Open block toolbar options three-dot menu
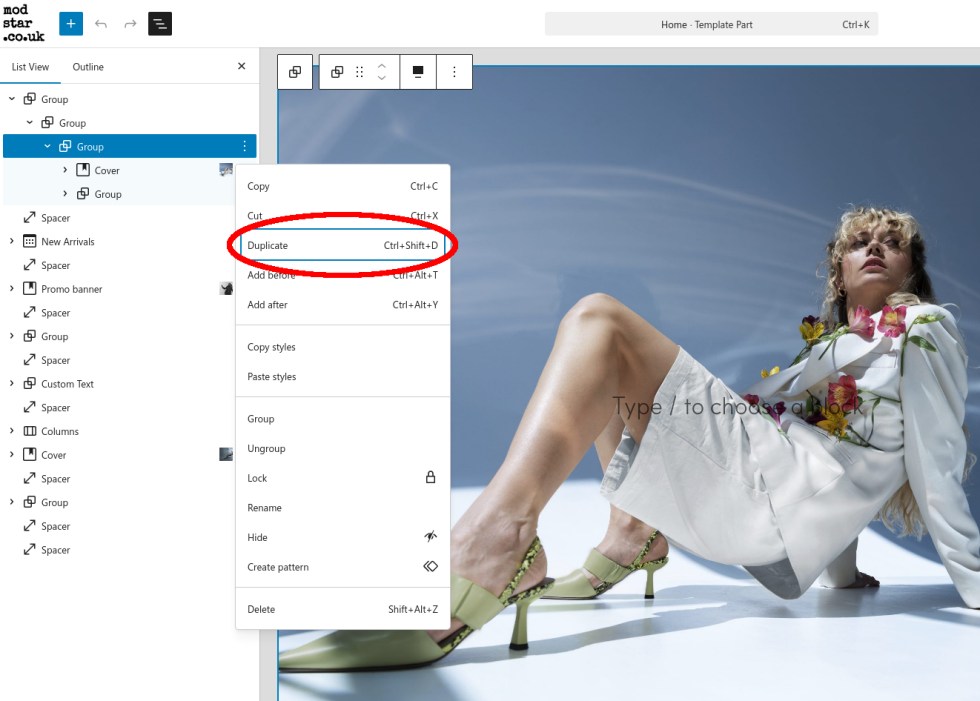The image size is (980, 701). [454, 72]
